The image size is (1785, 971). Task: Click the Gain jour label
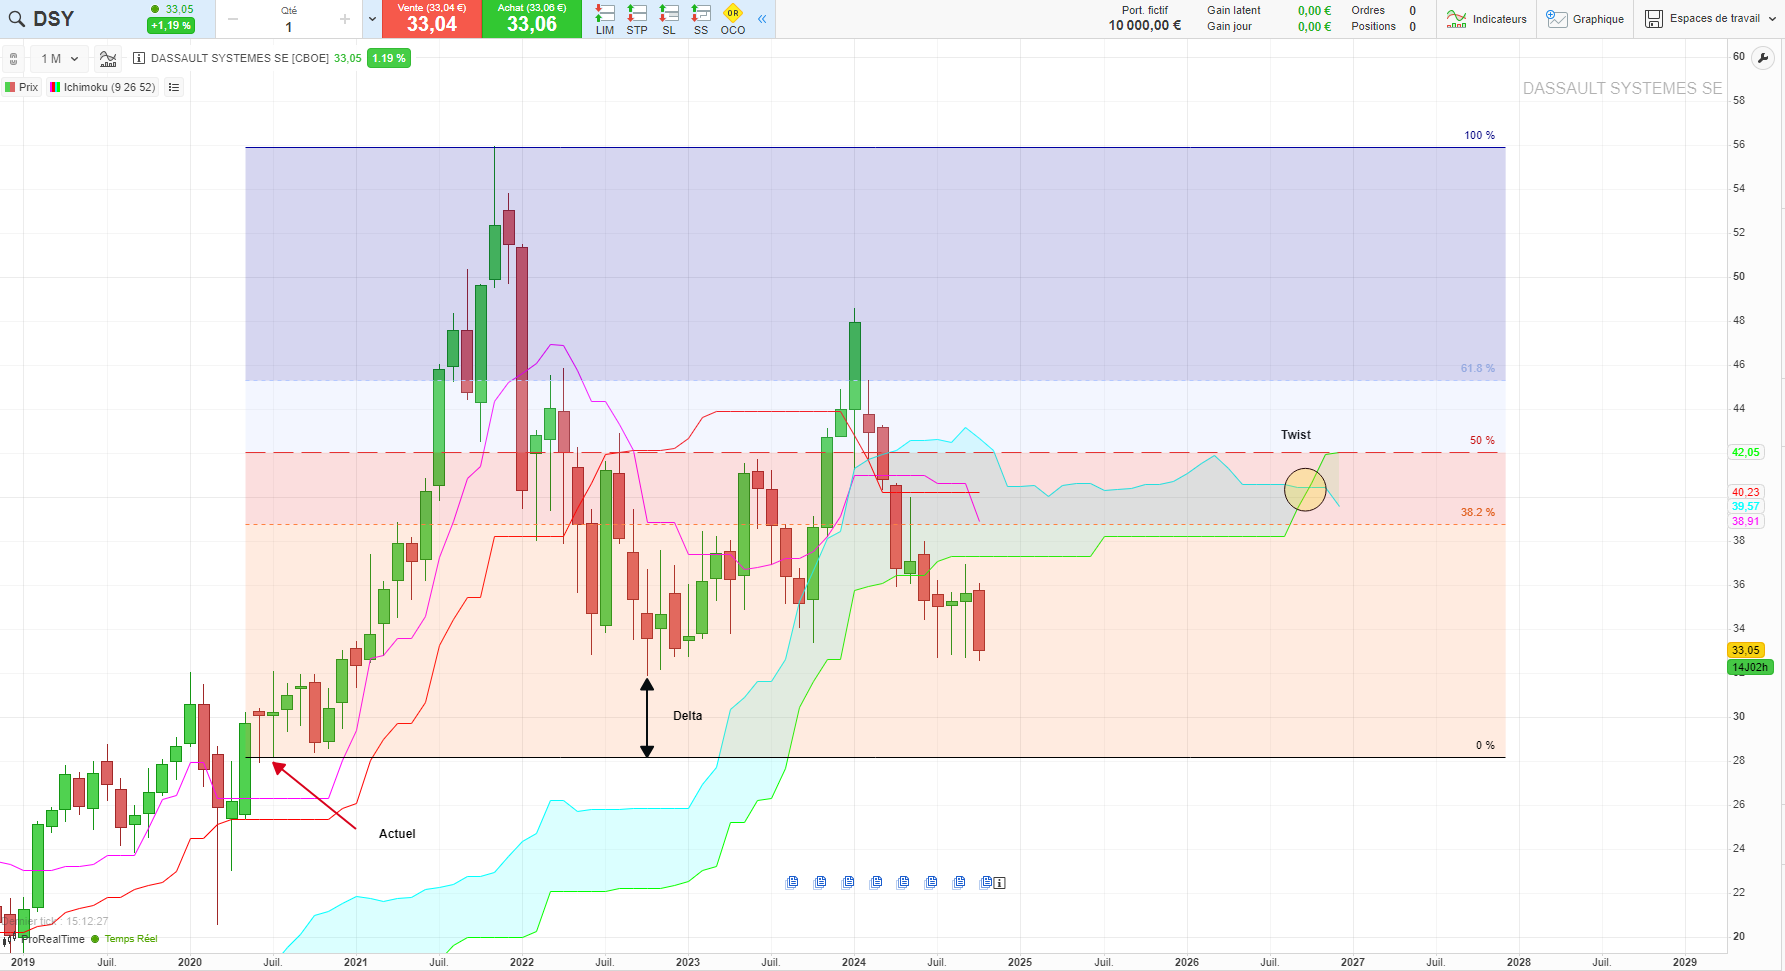click(1229, 27)
